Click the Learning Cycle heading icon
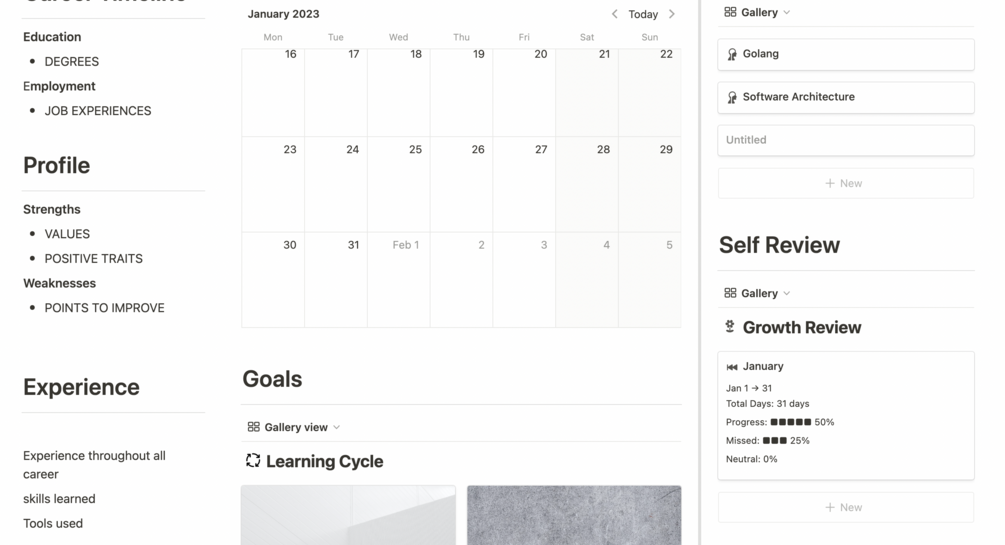Viewport: 1005px width, 545px height. pyautogui.click(x=253, y=461)
